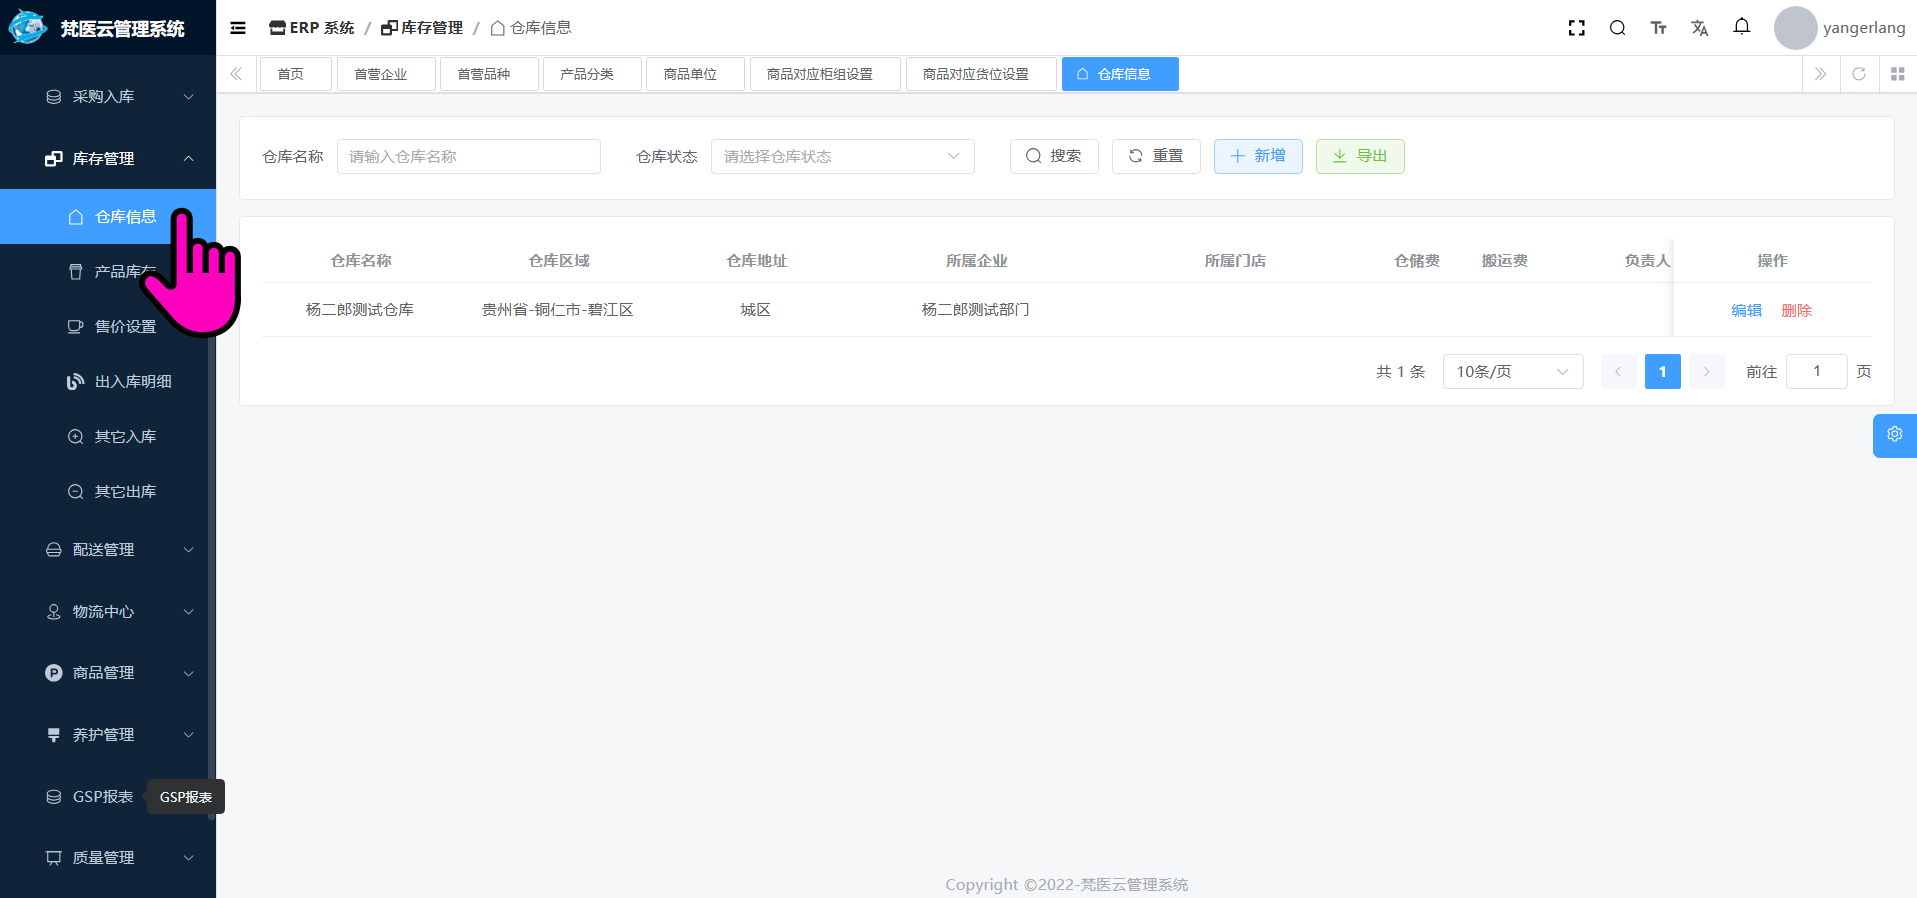Screen dimensions: 1917x898
Task: Click the 导出 export button
Action: point(1360,157)
